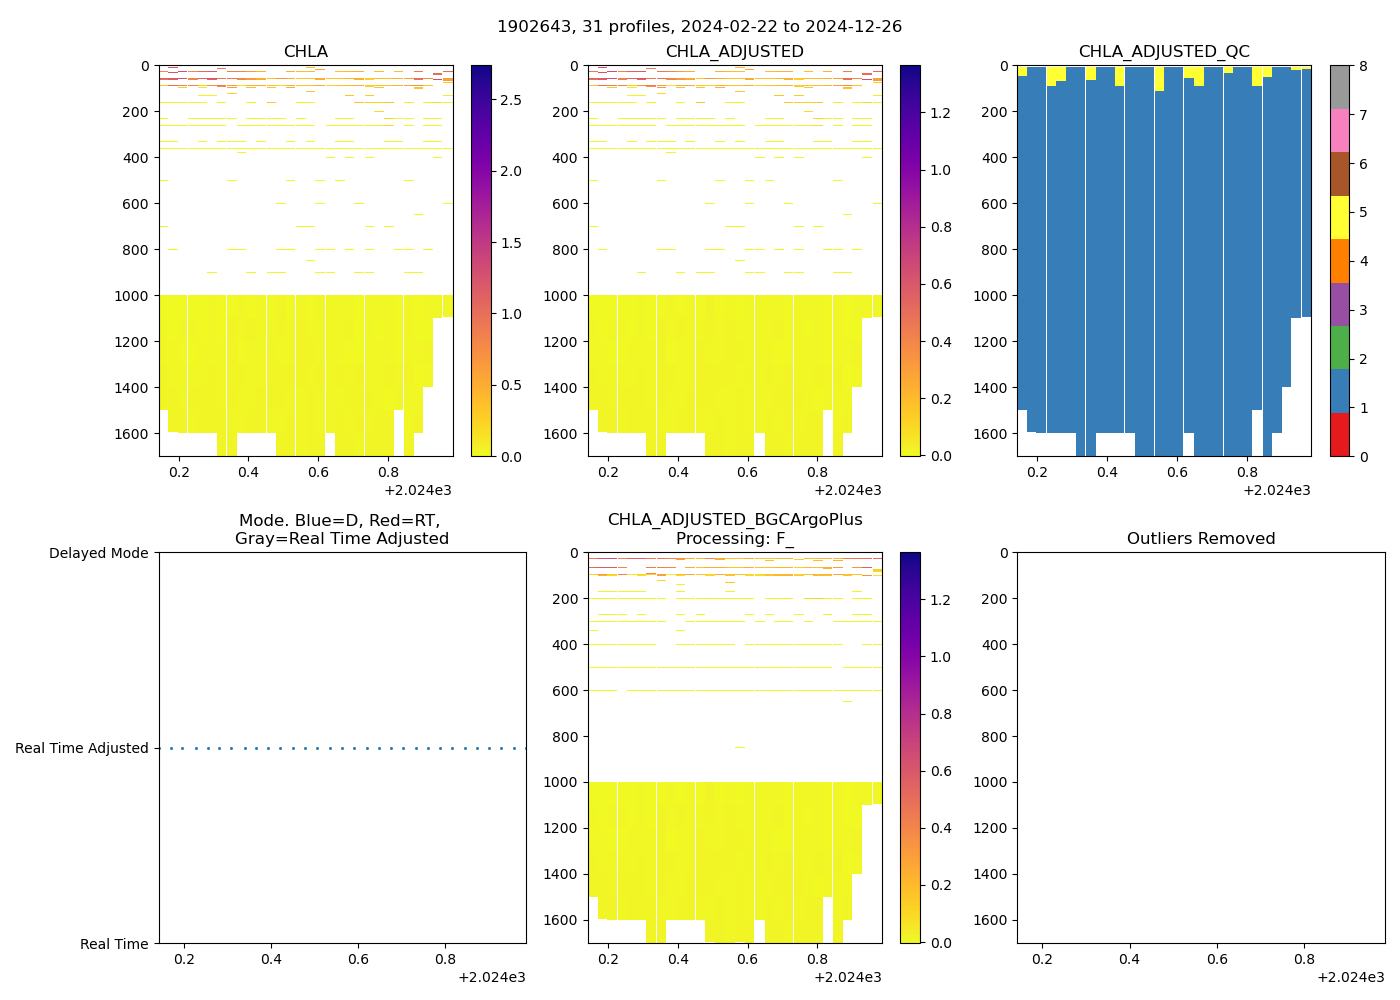Pick the purple QC flag 3 swatch

pos(1339,304)
